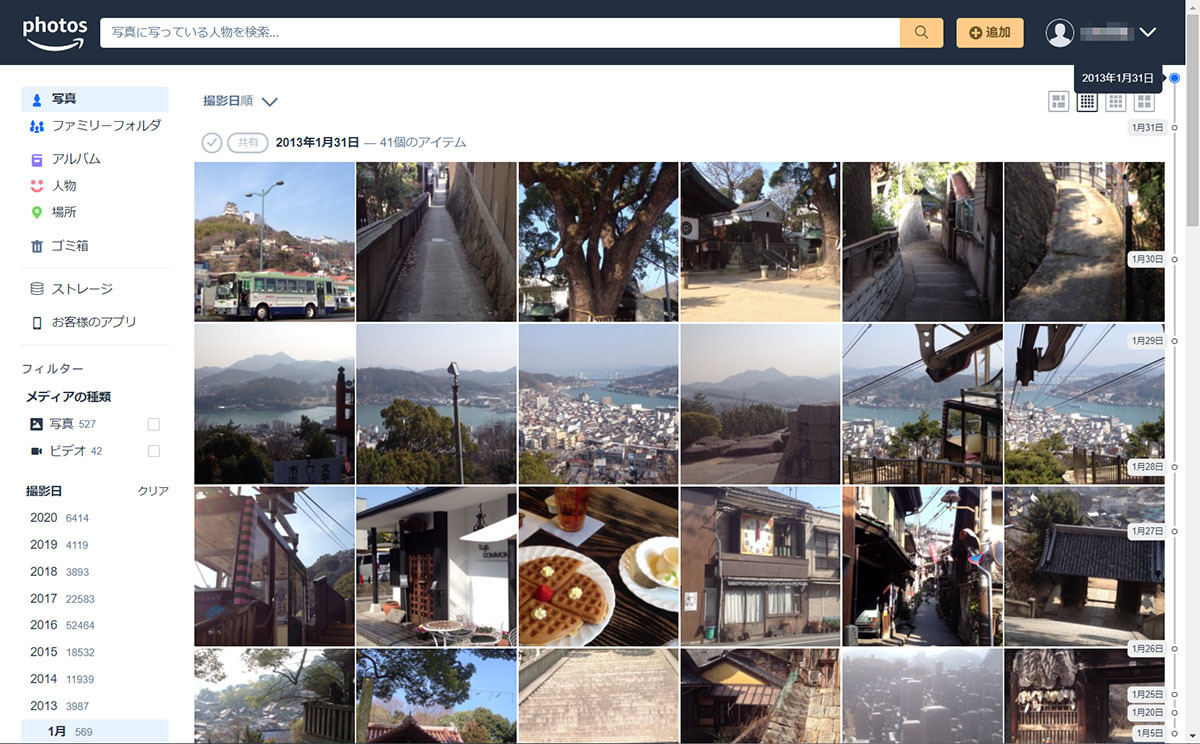Screen dimensions: 1200x744
Task: Select the medium three-column grid view icon
Action: [1115, 101]
